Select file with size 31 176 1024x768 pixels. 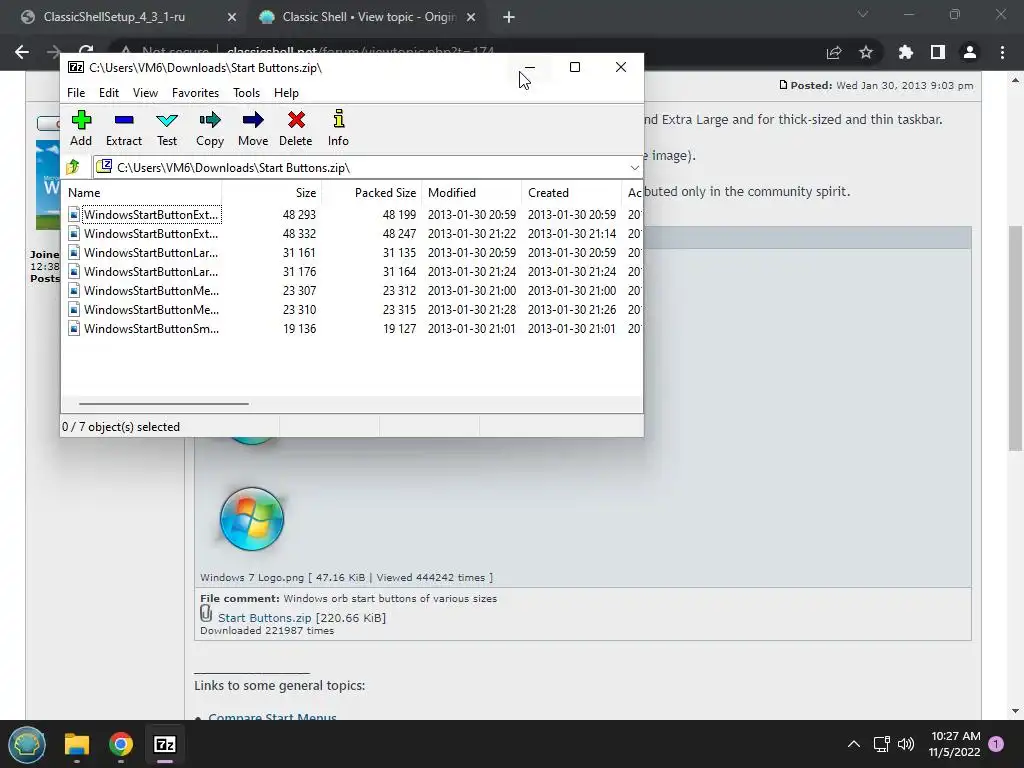click(x=353, y=271)
